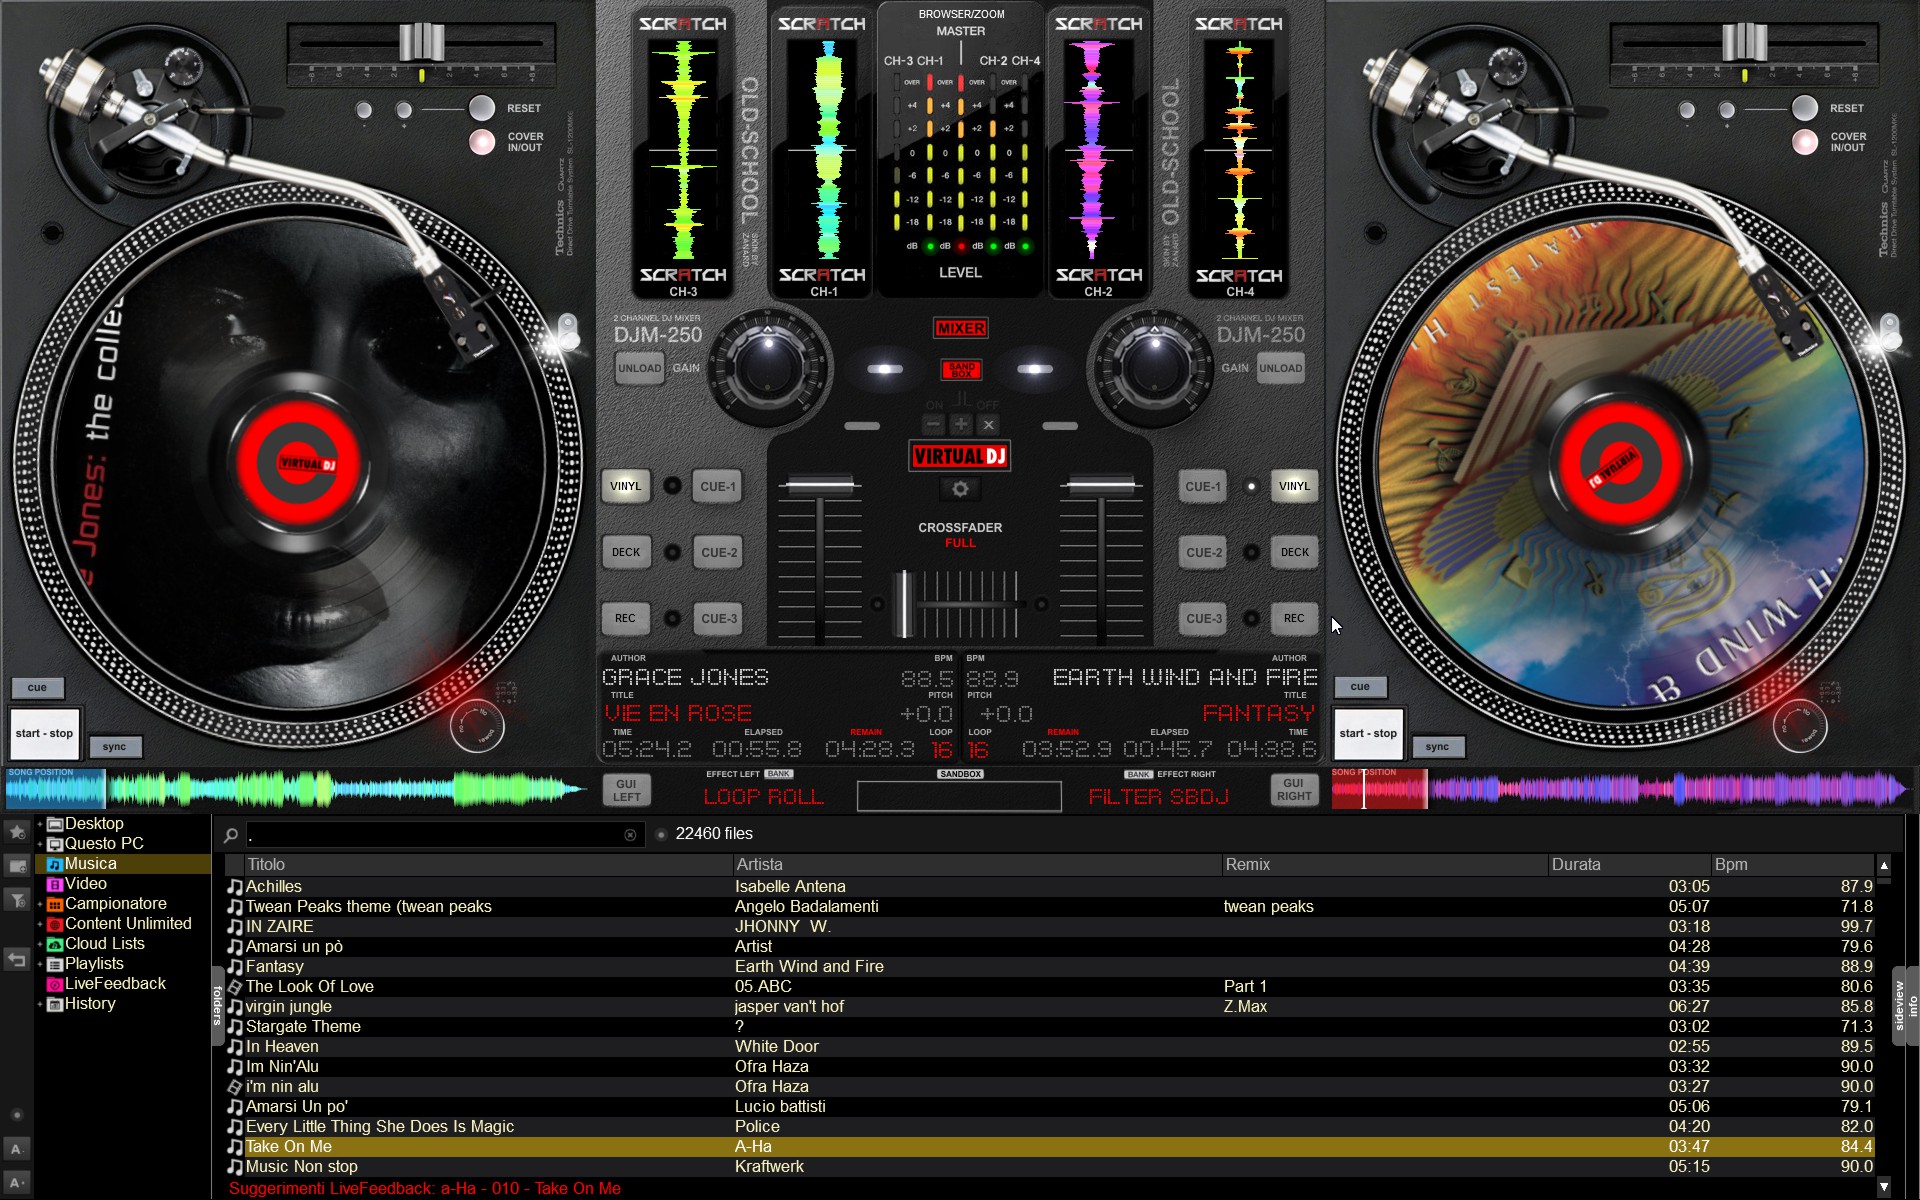Click the REC button on left deck
This screenshot has width=1920, height=1200.
[629, 618]
